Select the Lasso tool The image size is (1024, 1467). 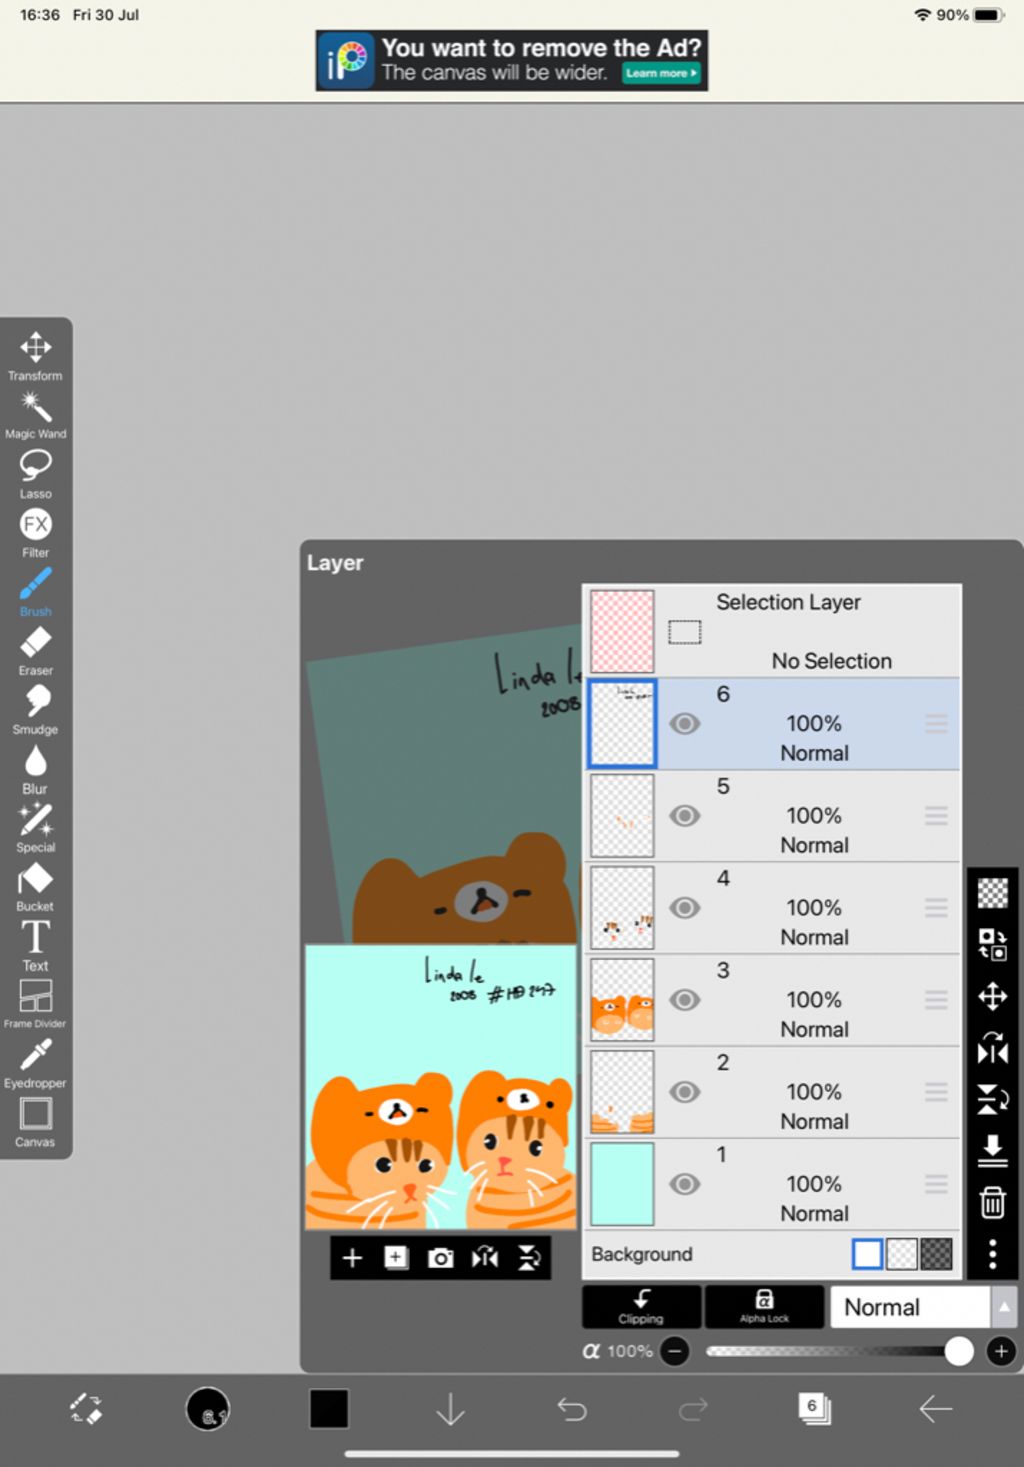[35, 473]
